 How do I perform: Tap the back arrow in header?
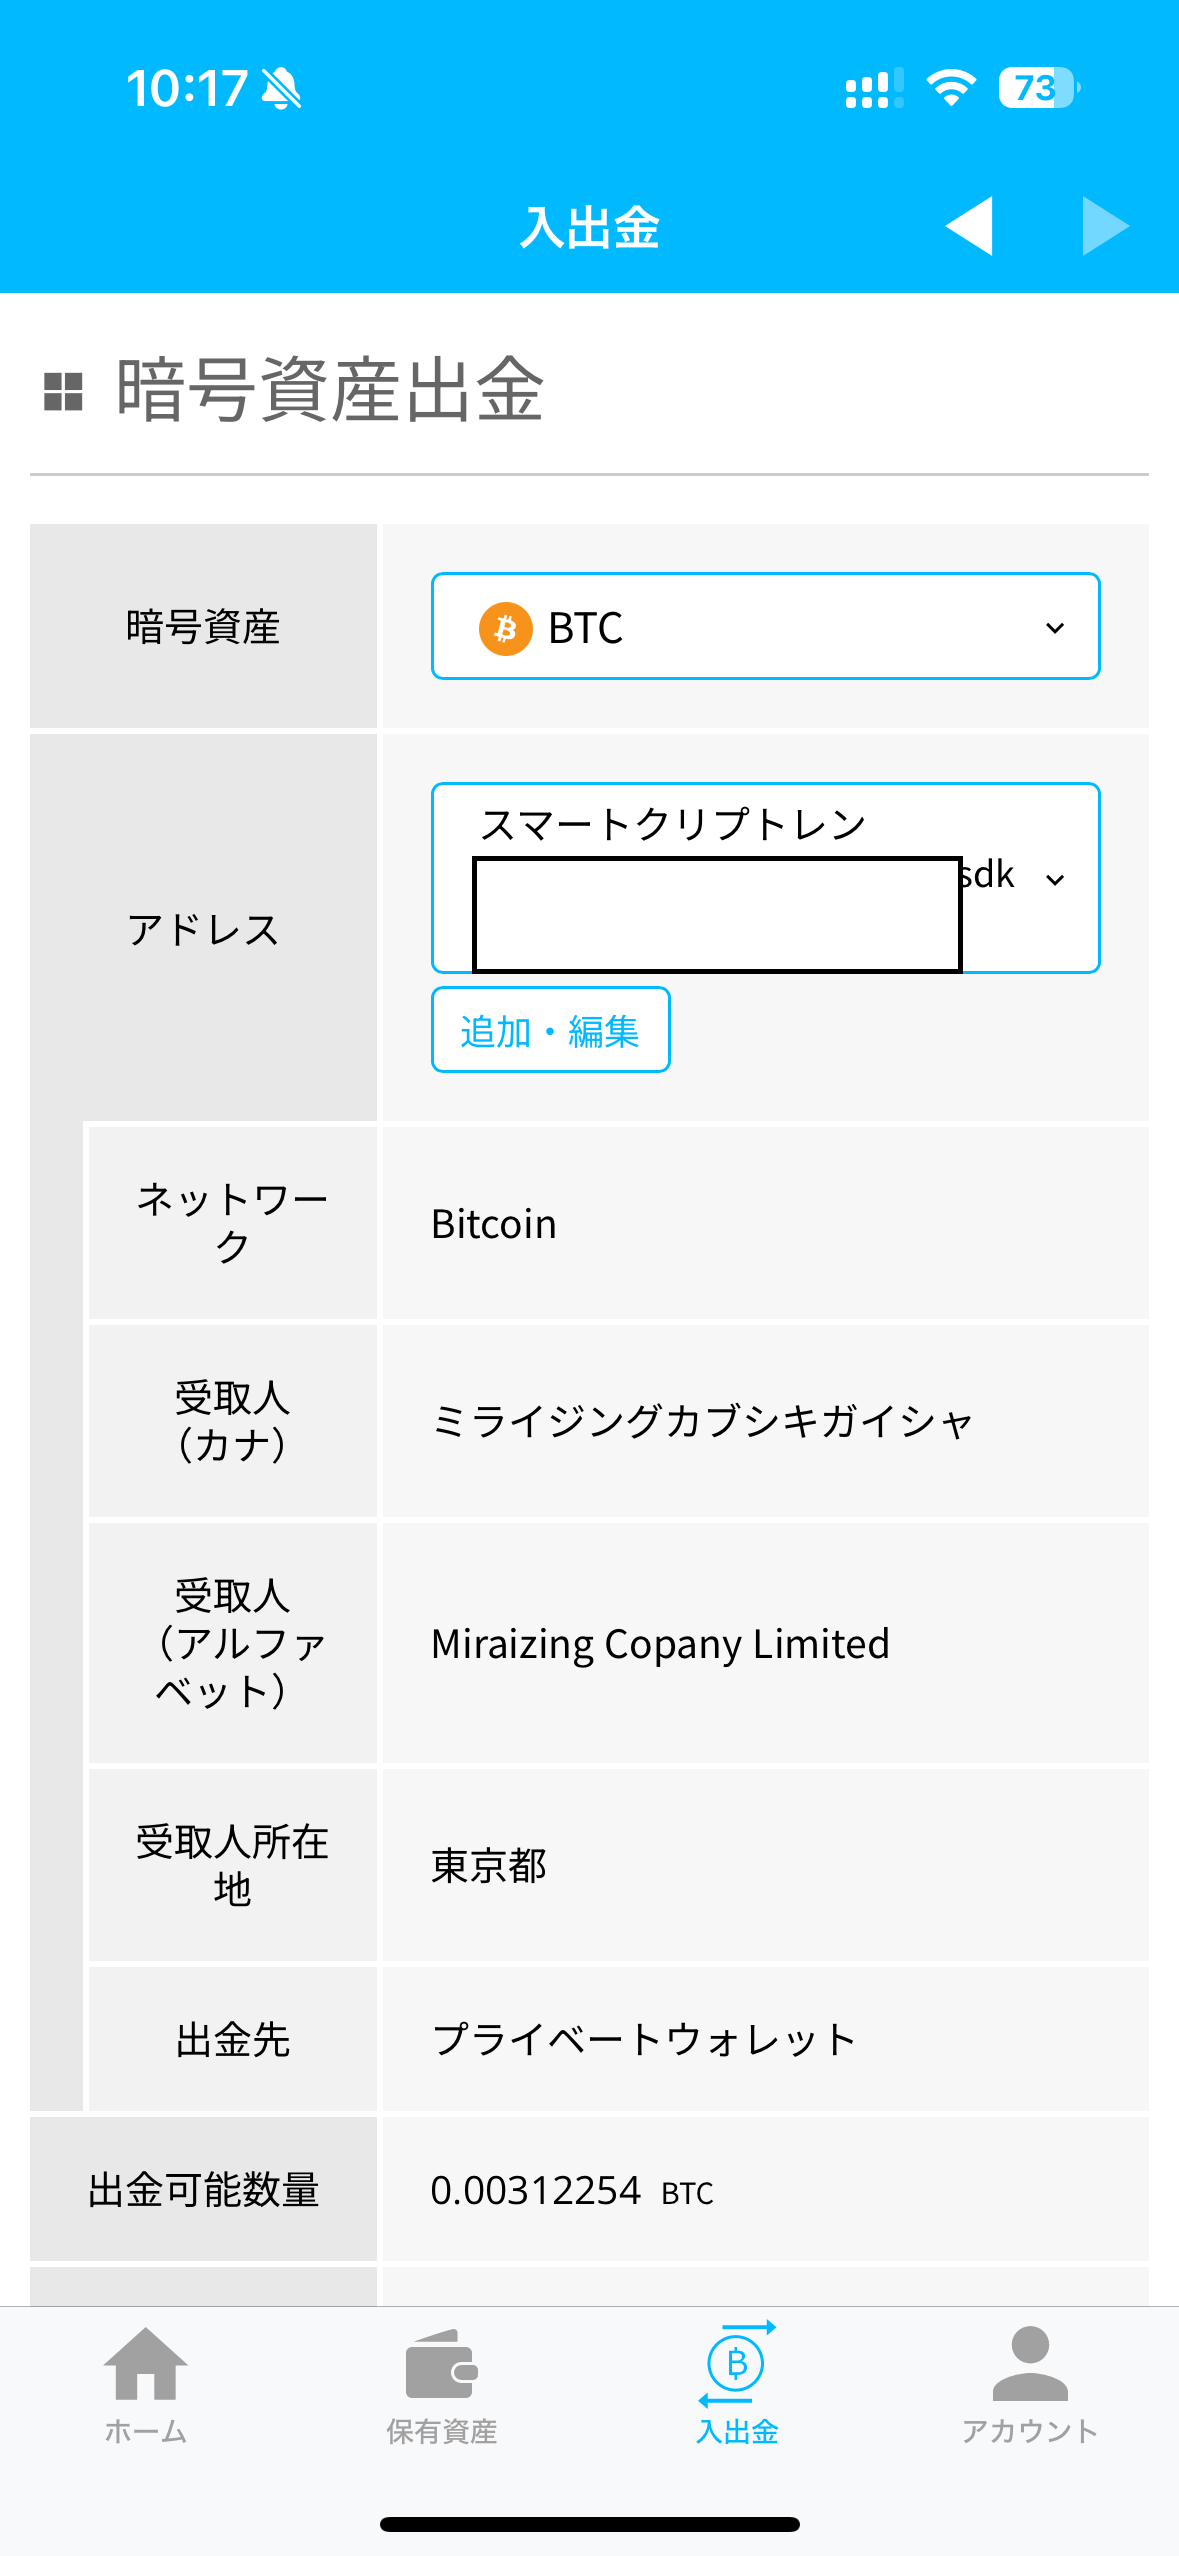click(968, 226)
